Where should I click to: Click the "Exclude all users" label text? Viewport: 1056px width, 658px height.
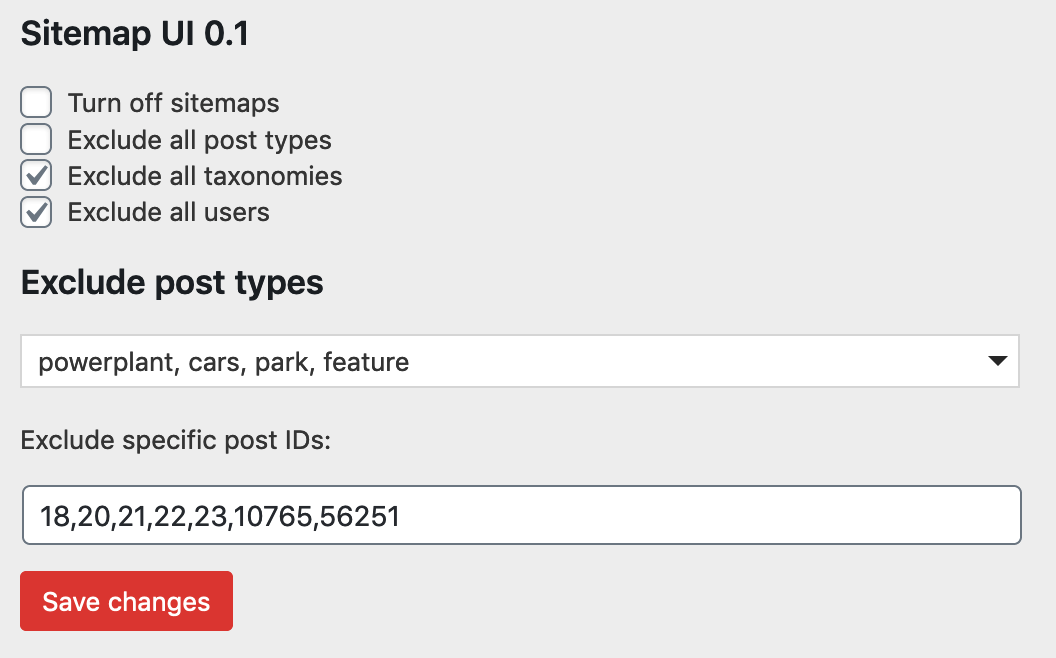pos(168,213)
